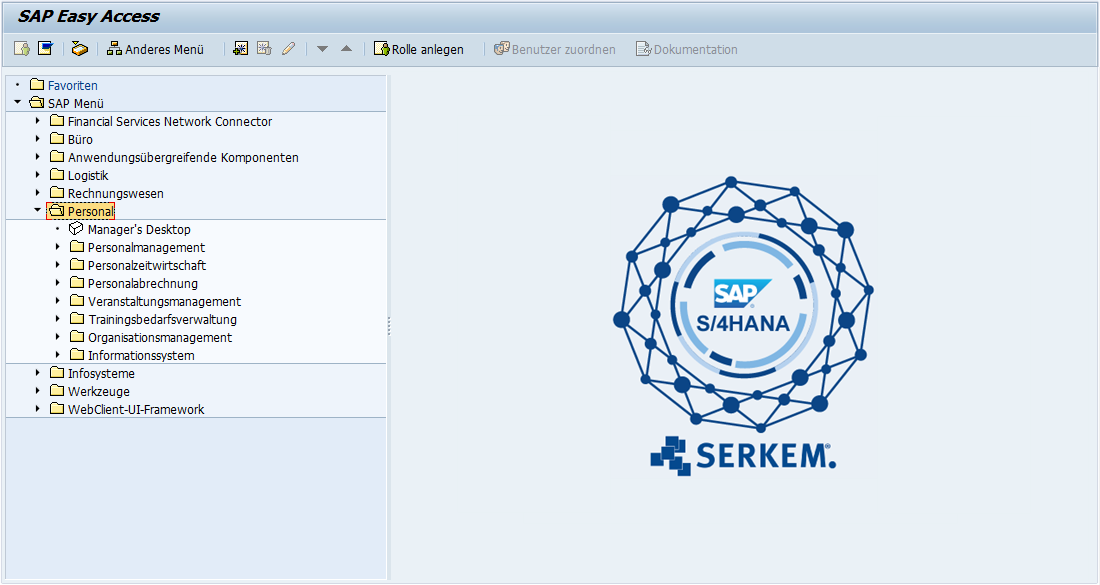Open the Manager's Desktop transaction

coord(138,230)
